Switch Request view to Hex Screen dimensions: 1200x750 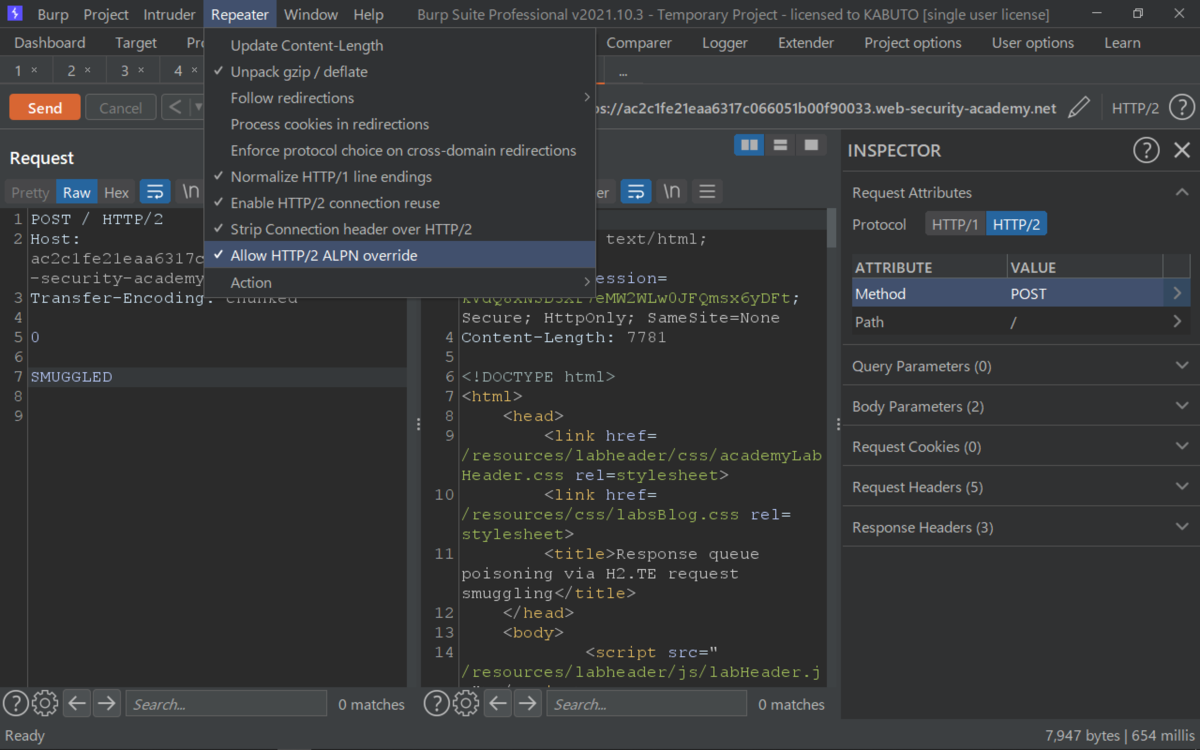tap(117, 192)
